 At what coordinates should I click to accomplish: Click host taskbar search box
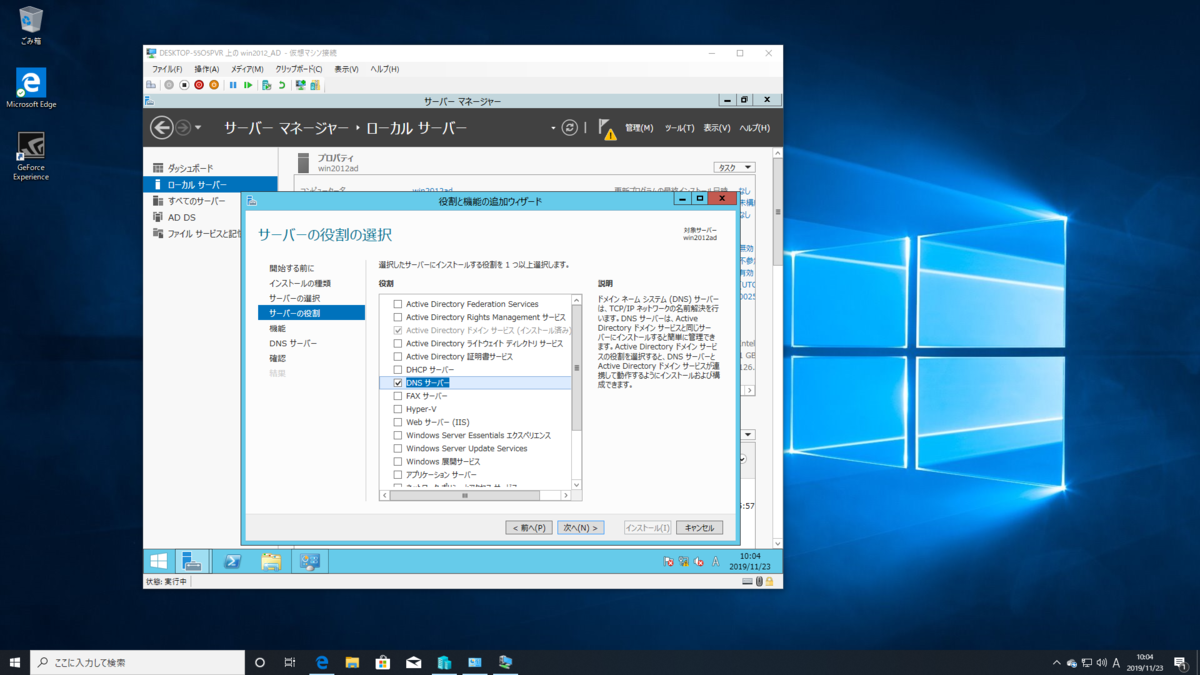pyautogui.click(x=138, y=662)
